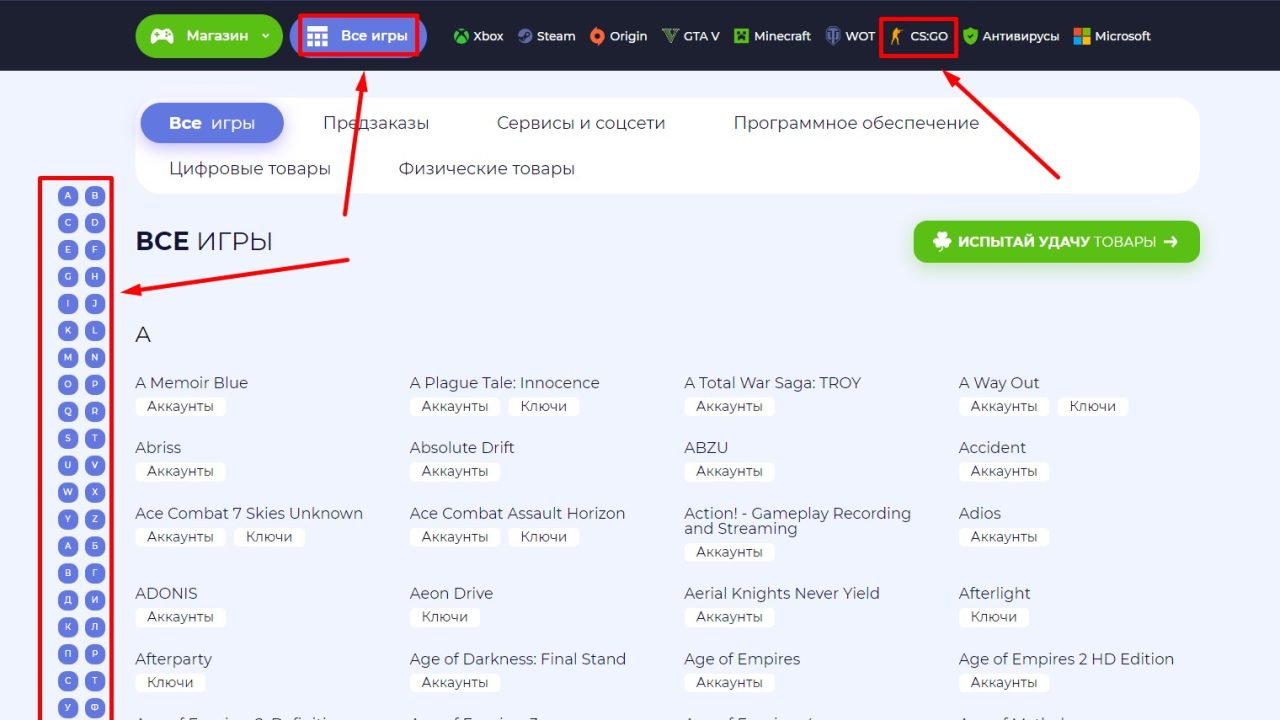The width and height of the screenshot is (1280, 720).
Task: Open the Microsoft category link
Action: [1112, 36]
